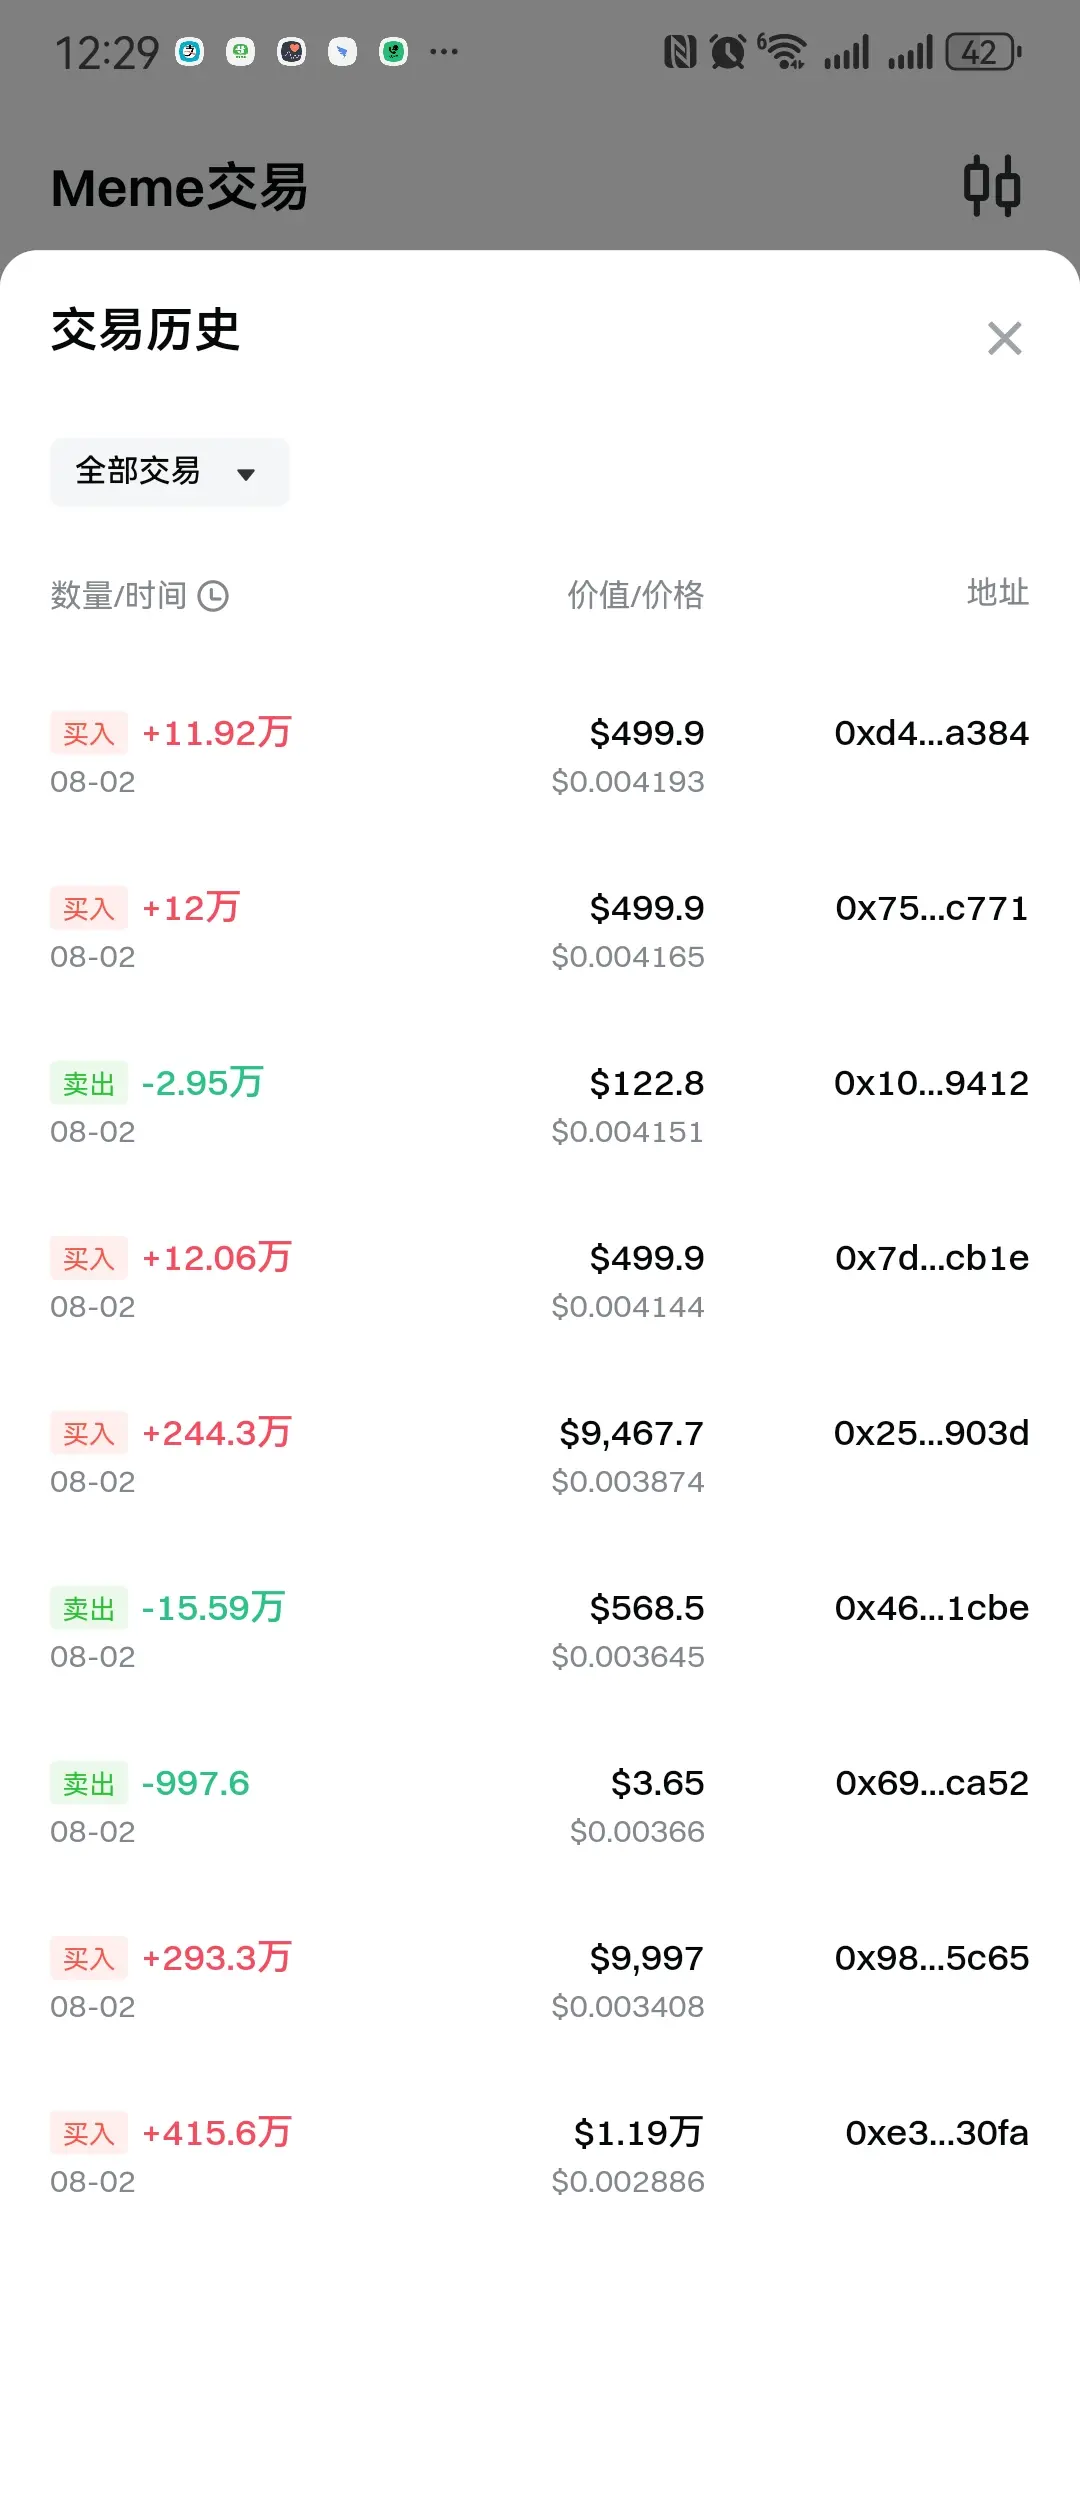Open address 0x7d...cb1e
This screenshot has width=1080, height=2504.
931,1258
